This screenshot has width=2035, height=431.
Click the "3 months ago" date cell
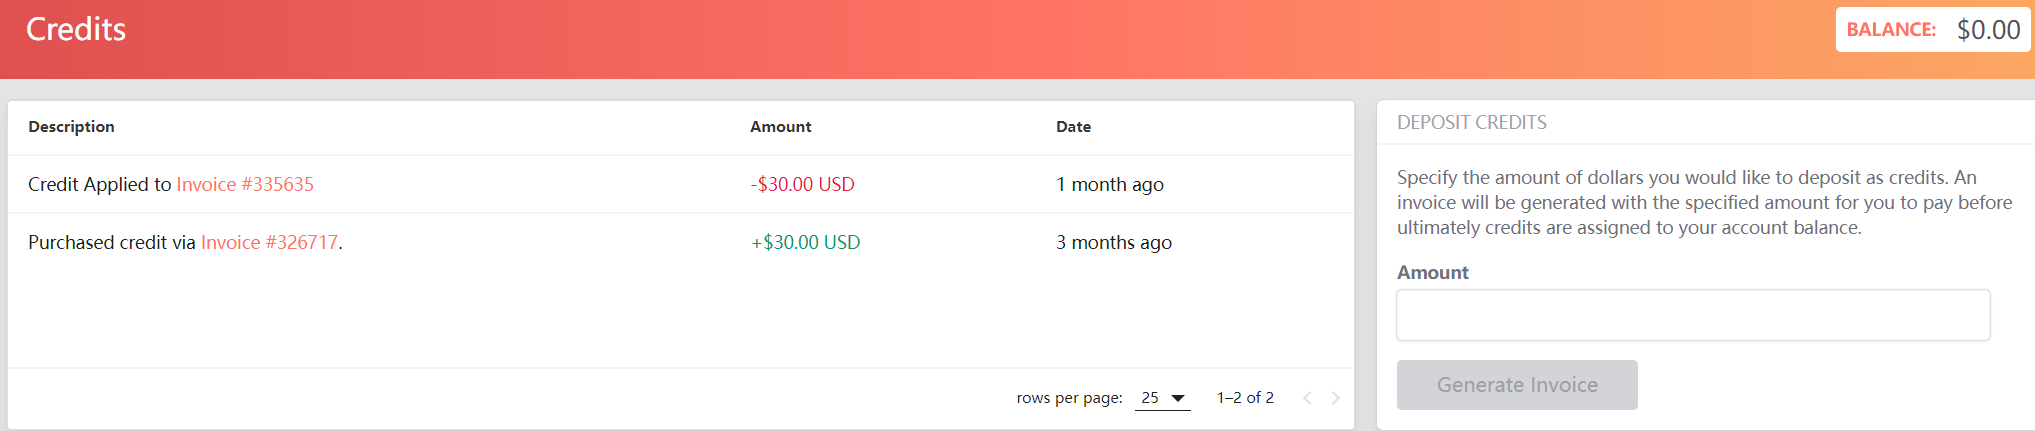(x=1113, y=242)
